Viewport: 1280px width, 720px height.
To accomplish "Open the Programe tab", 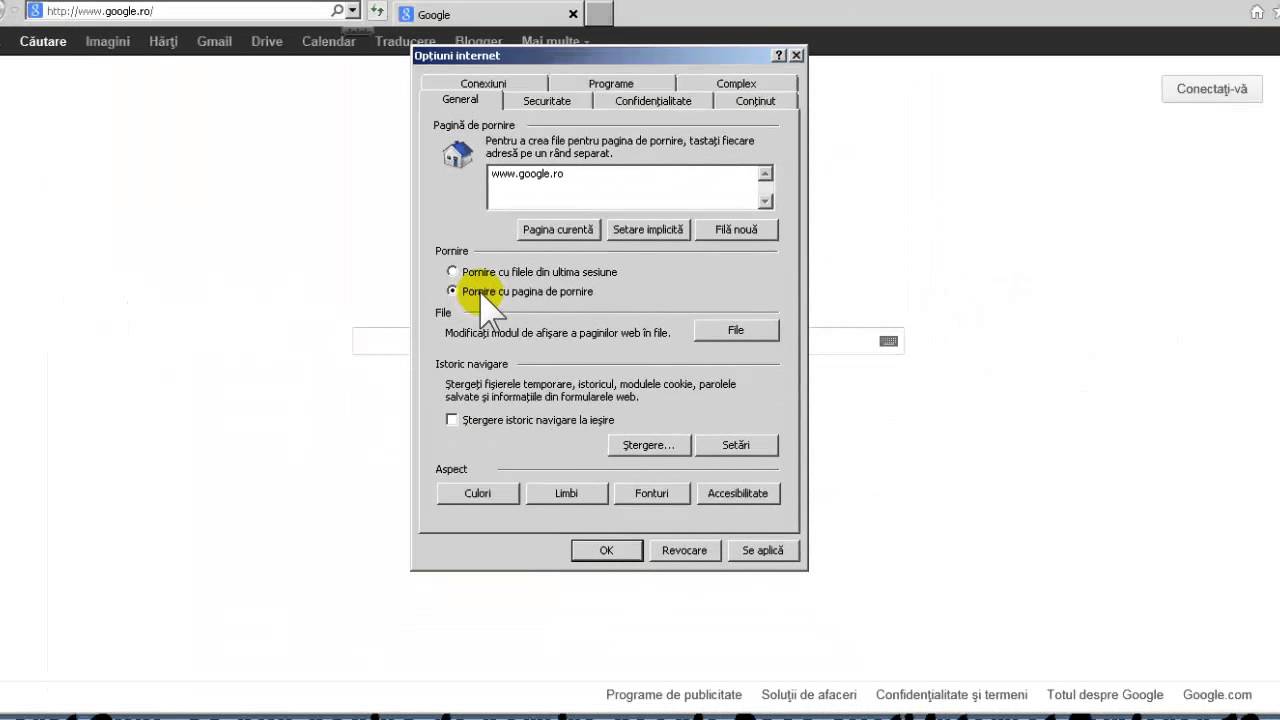I will coord(611,84).
